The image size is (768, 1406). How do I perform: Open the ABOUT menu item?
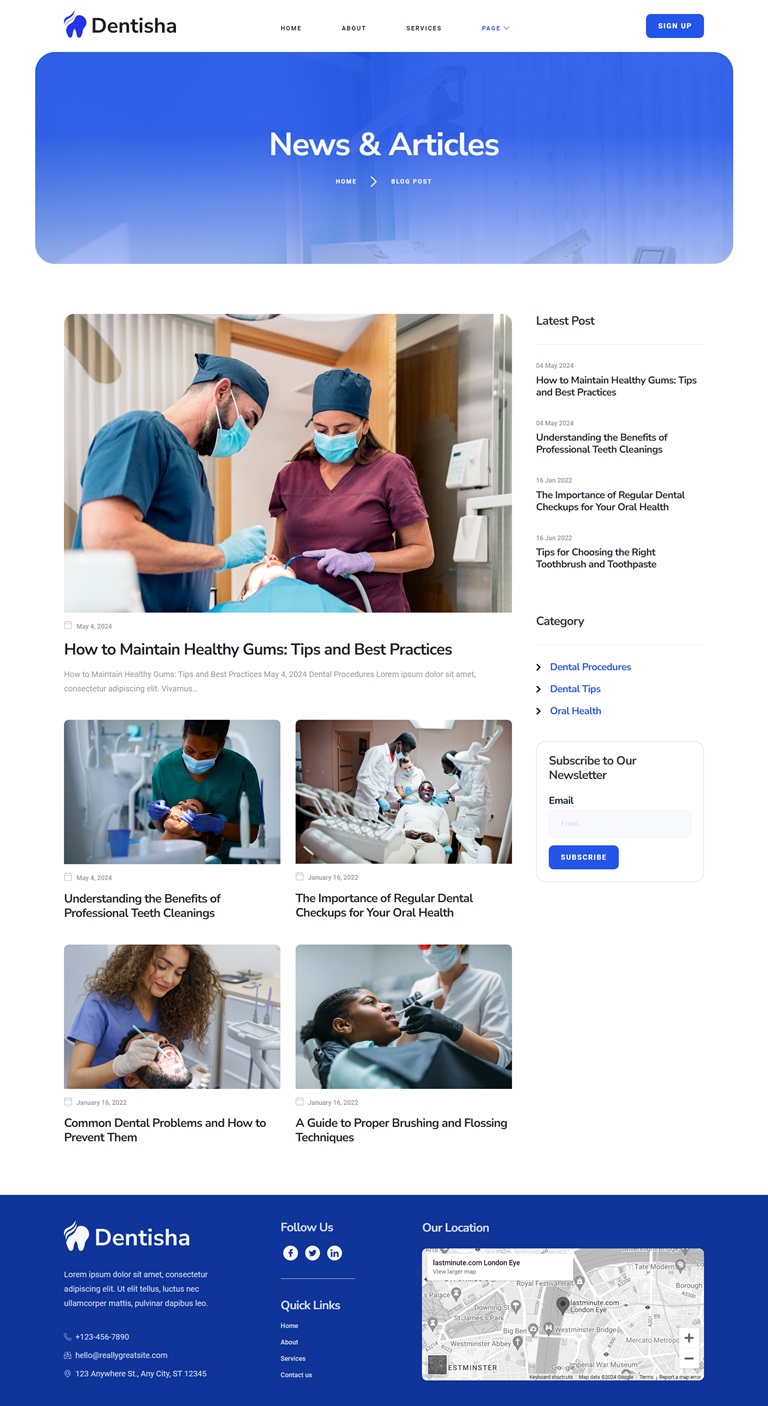[x=354, y=28]
